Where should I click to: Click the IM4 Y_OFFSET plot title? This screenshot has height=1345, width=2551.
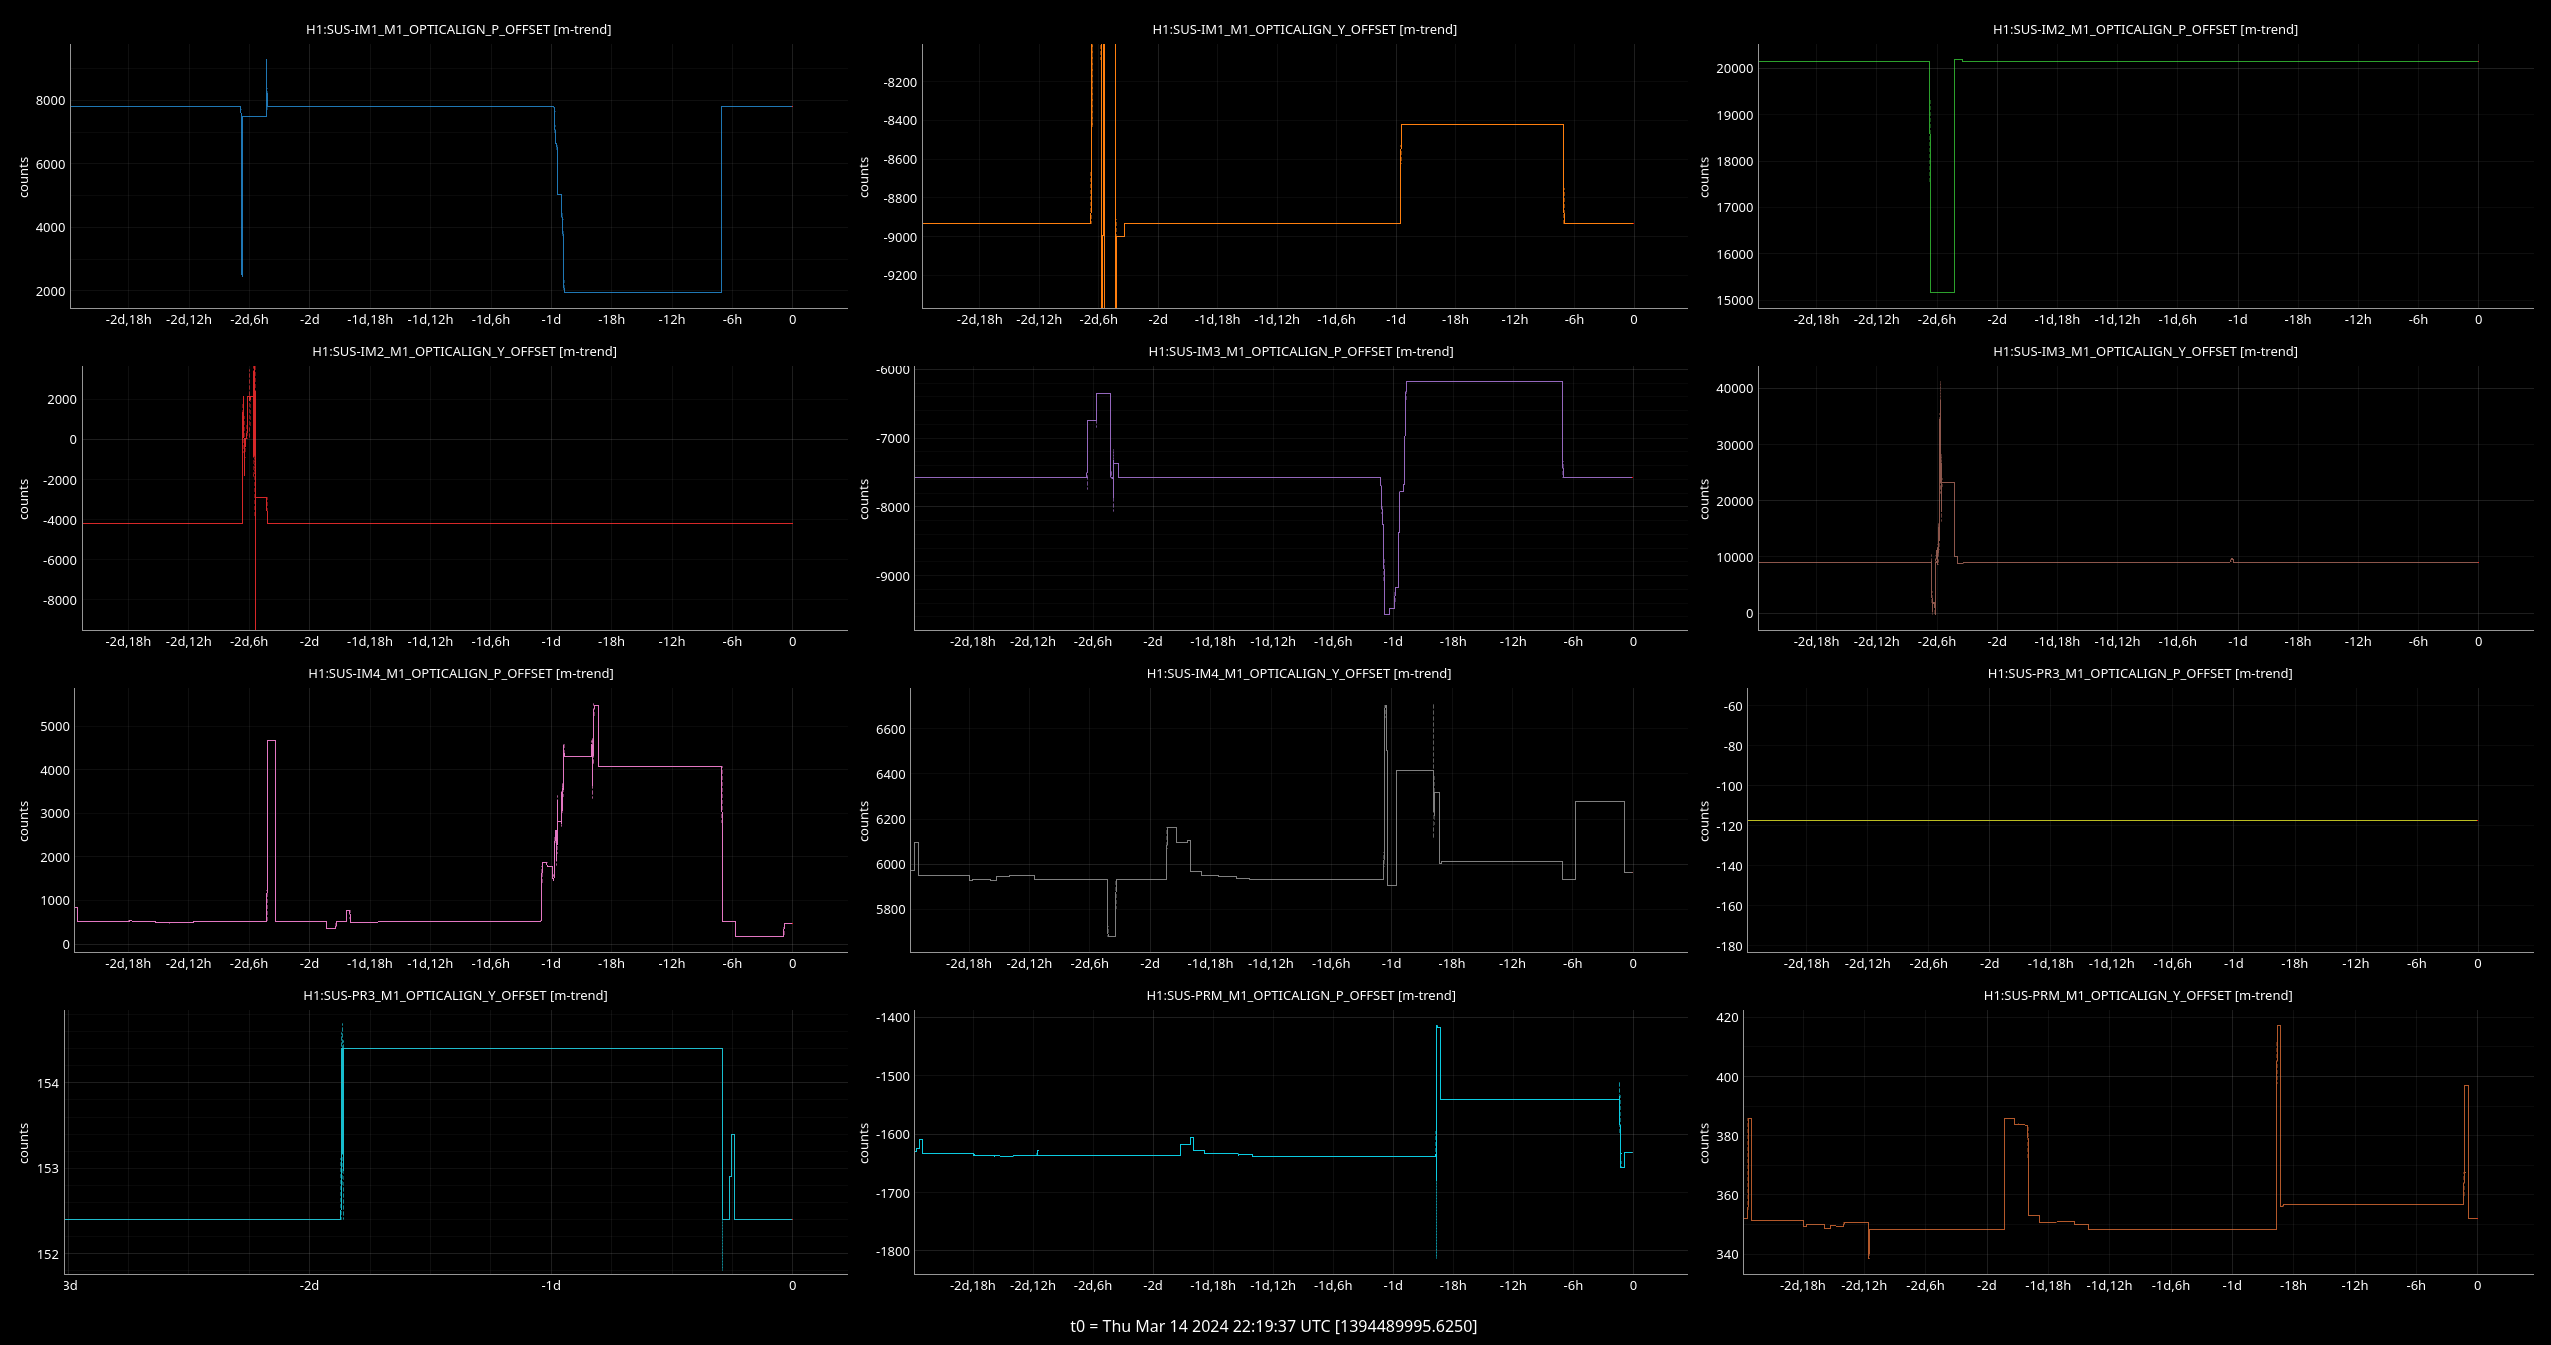(x=1298, y=674)
